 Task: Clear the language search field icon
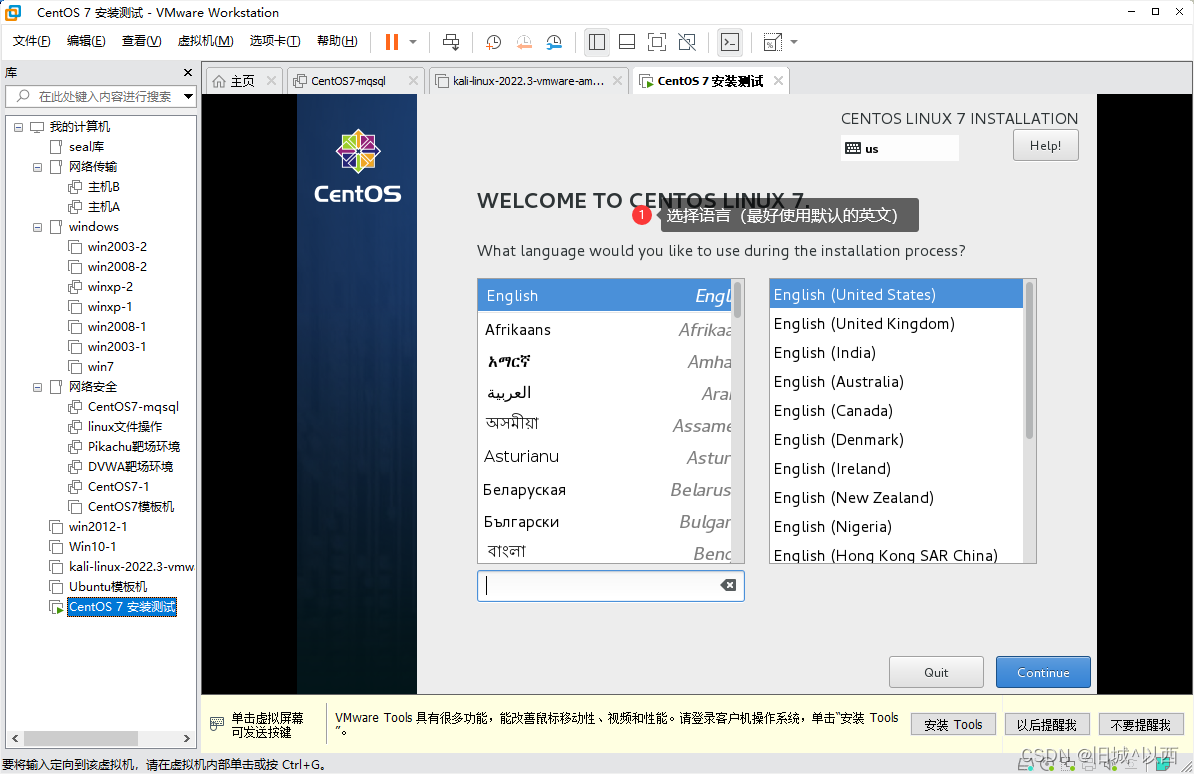point(729,585)
